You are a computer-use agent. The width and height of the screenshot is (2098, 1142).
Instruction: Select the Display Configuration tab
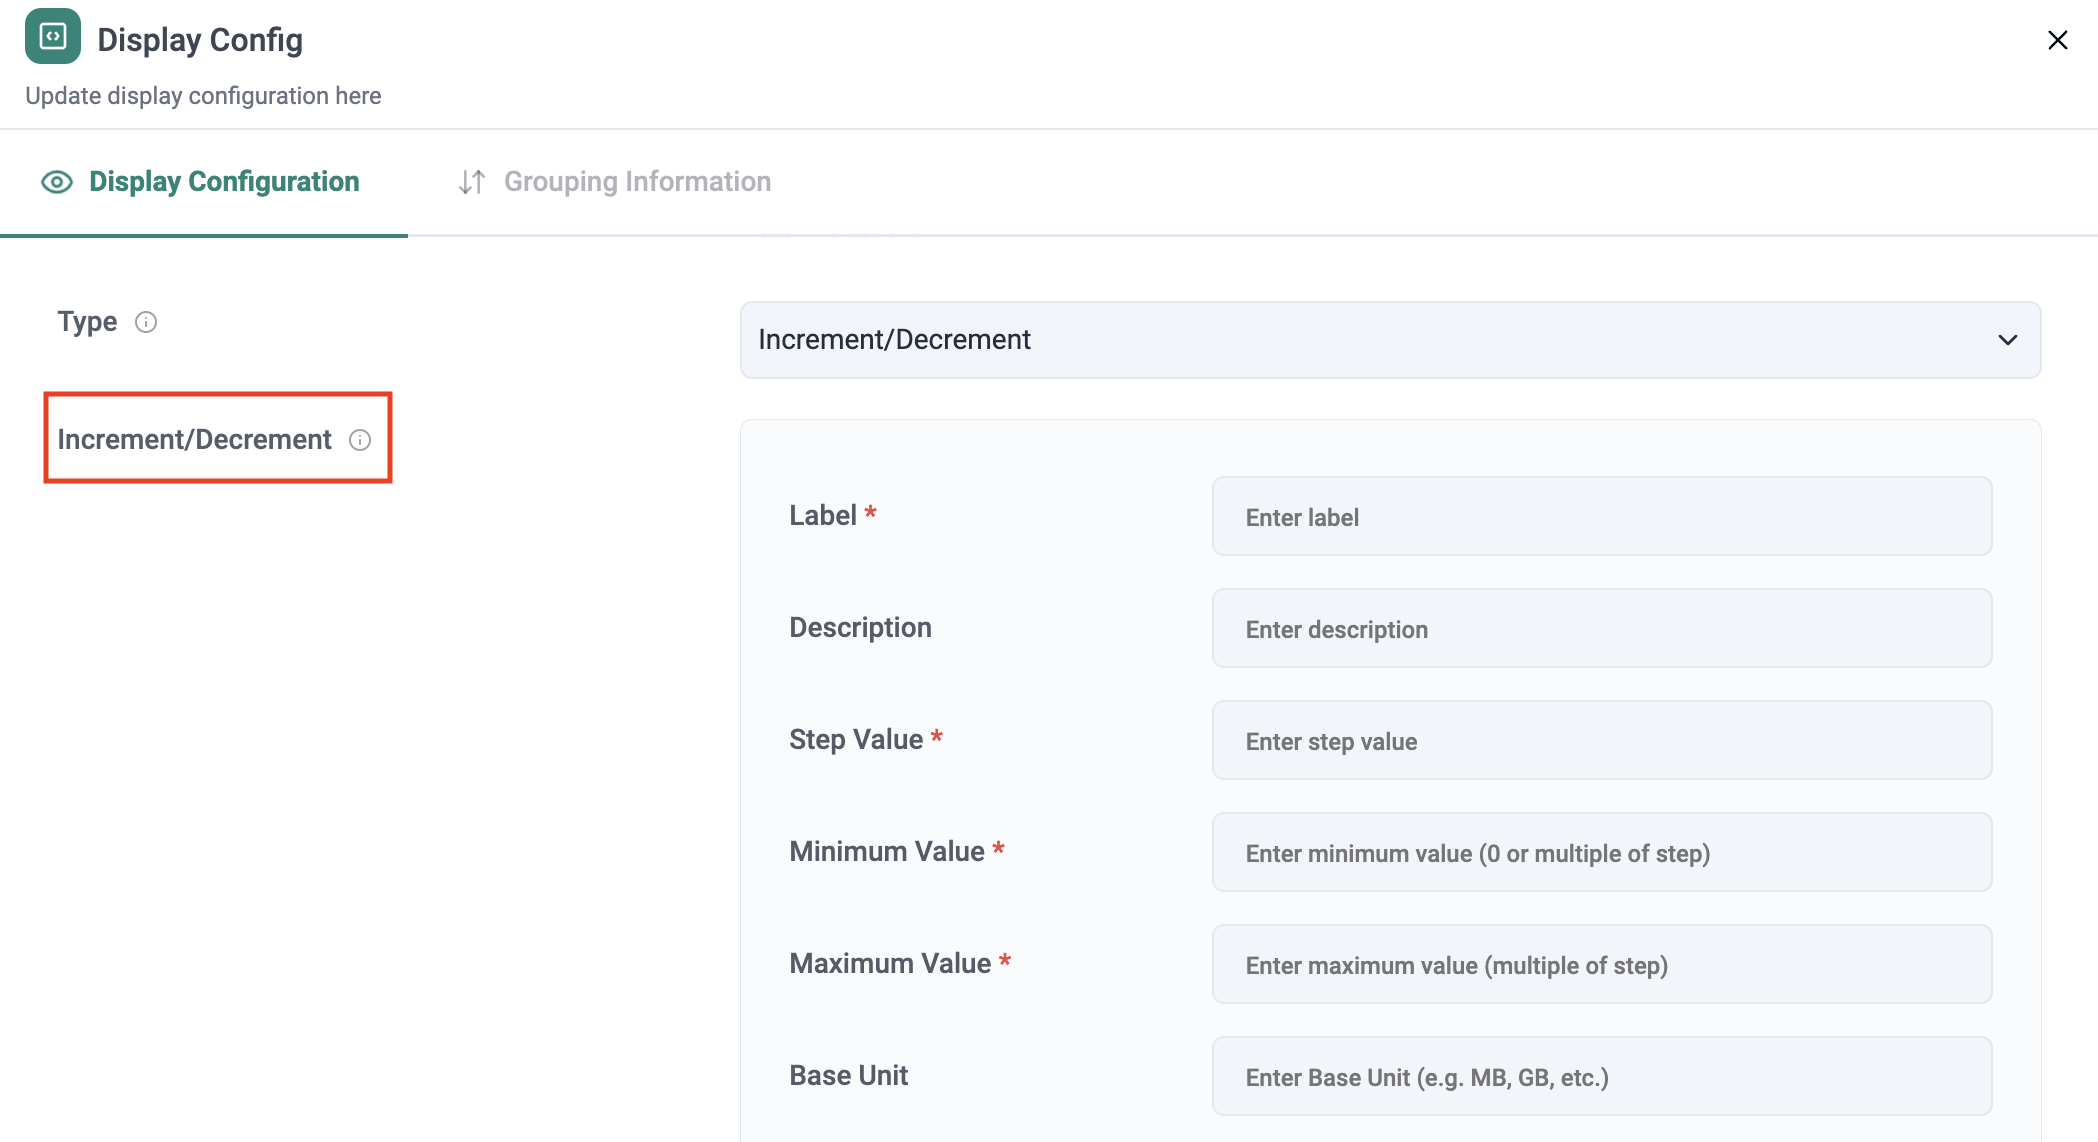click(223, 182)
